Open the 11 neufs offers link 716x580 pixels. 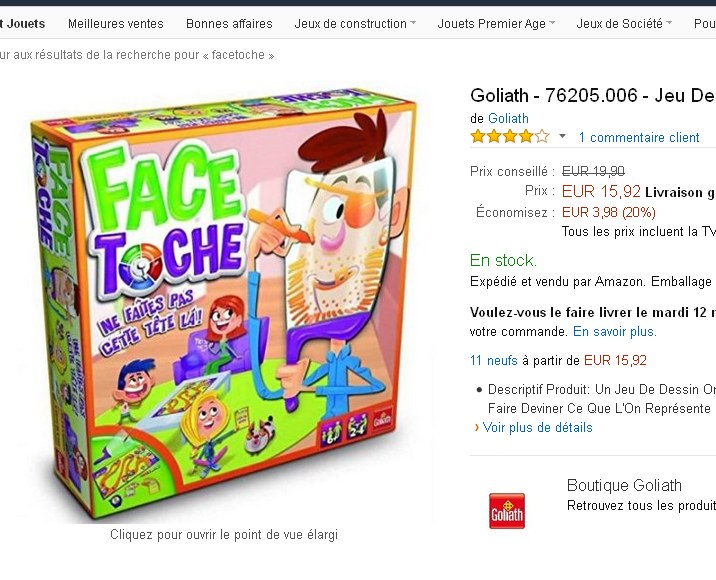[x=494, y=360]
